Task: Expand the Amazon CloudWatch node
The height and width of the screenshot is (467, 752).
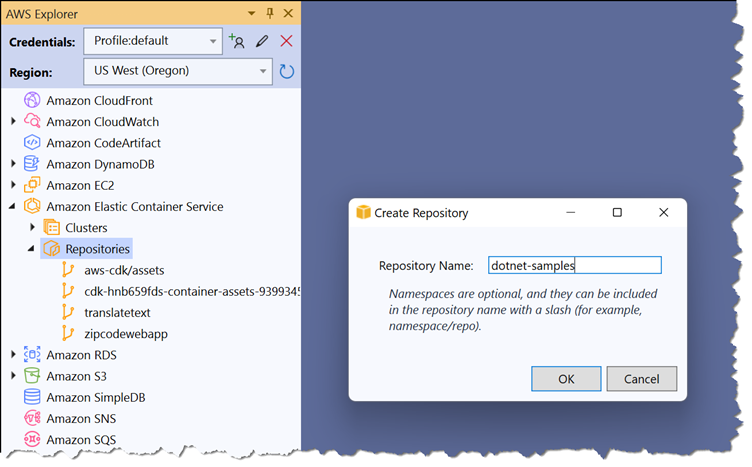Action: click(13, 121)
